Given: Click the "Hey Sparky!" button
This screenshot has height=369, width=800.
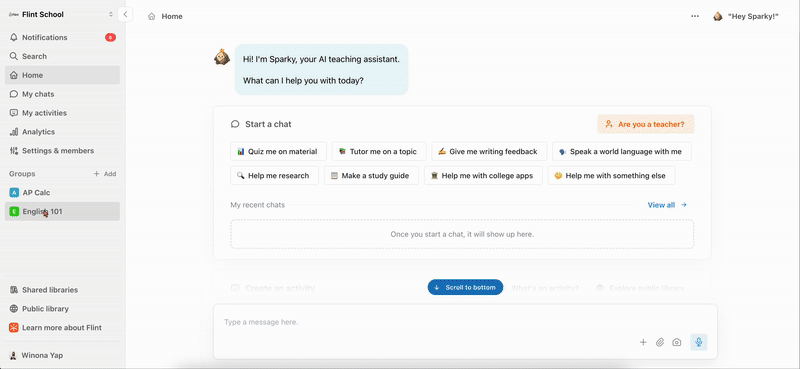Looking at the screenshot, I should (x=746, y=16).
